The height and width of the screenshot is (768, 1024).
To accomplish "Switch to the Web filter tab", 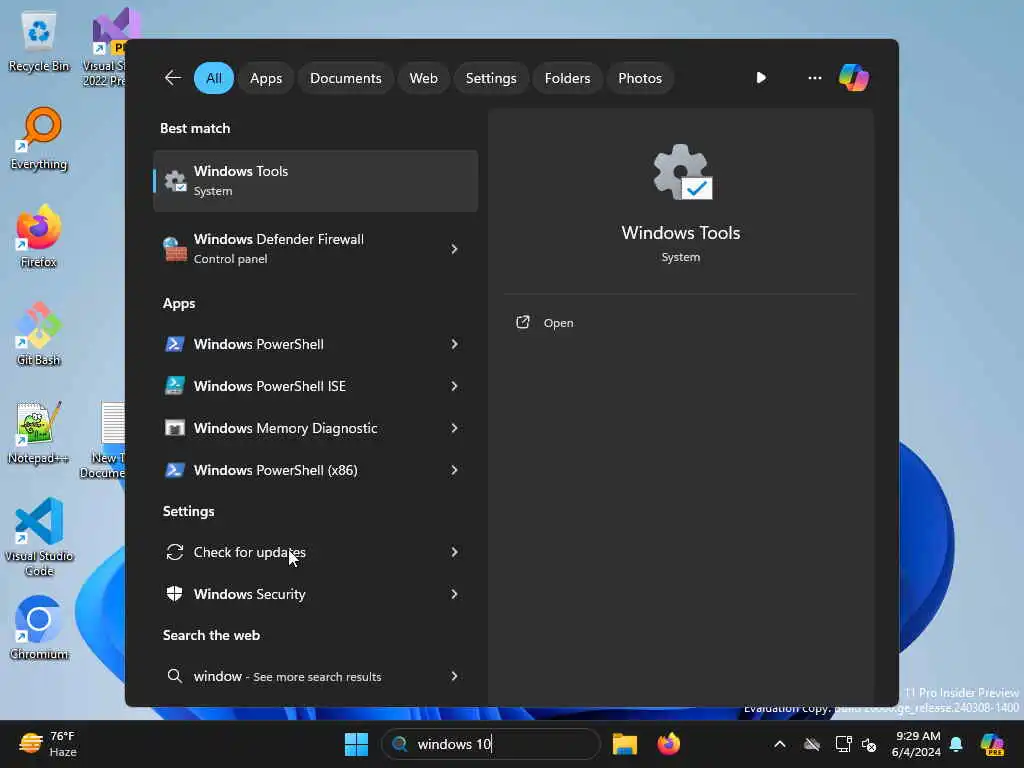I will 423,78.
